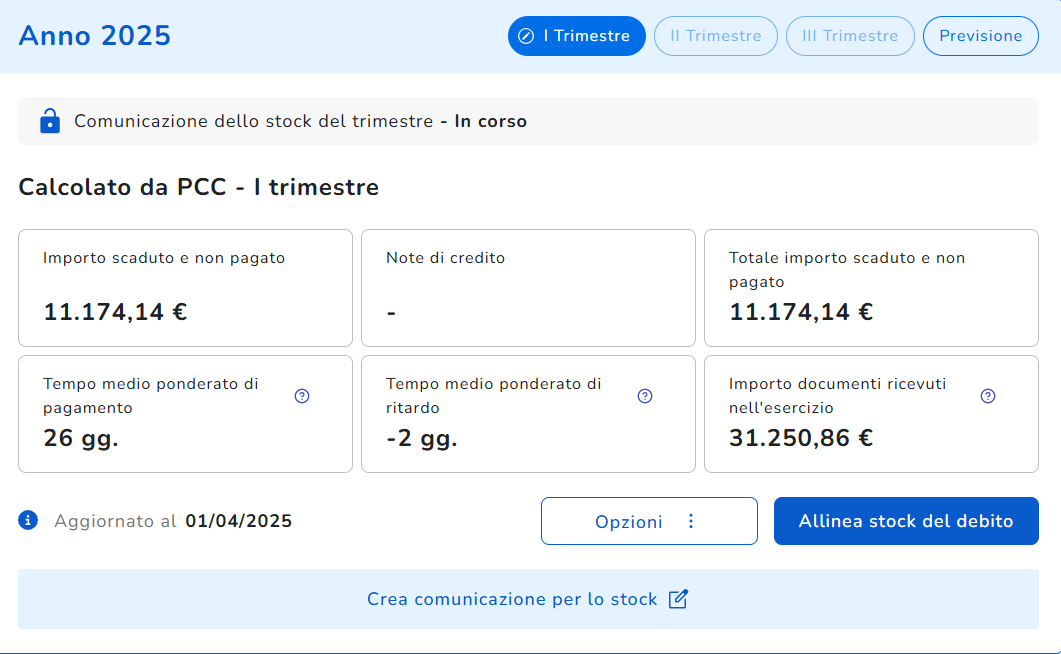Click help icon for Tempo medio ponderato di ritardo

click(x=645, y=396)
